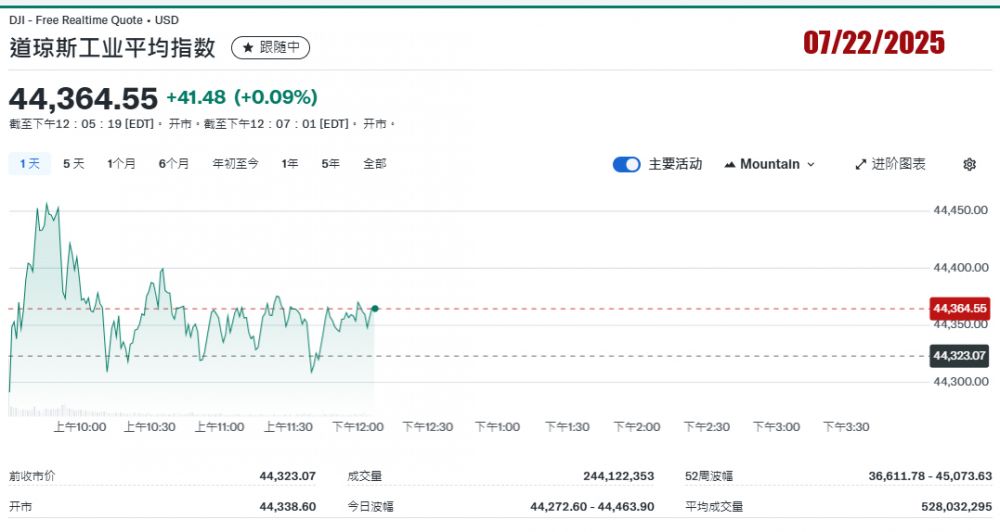Click the dark 44,323.07 previous close label
Image resolution: width=1000 pixels, height=532 pixels.
click(x=959, y=356)
